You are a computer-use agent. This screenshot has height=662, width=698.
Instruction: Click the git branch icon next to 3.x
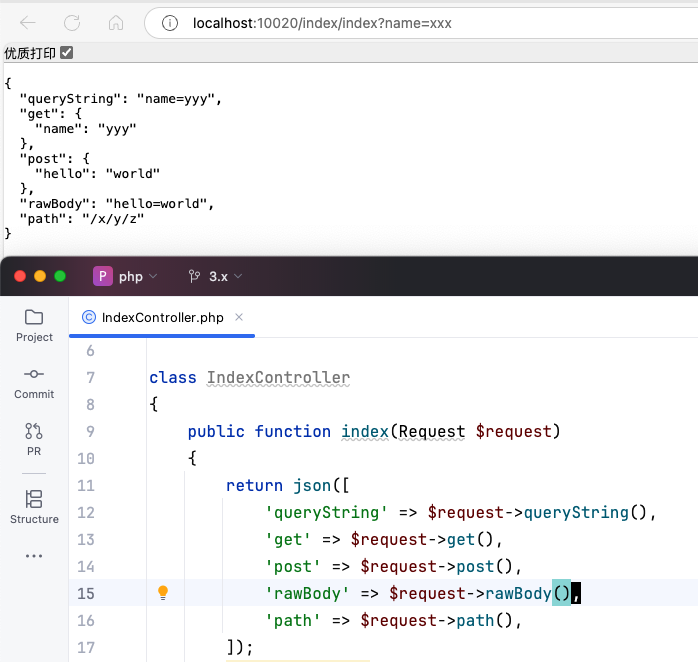pos(194,276)
